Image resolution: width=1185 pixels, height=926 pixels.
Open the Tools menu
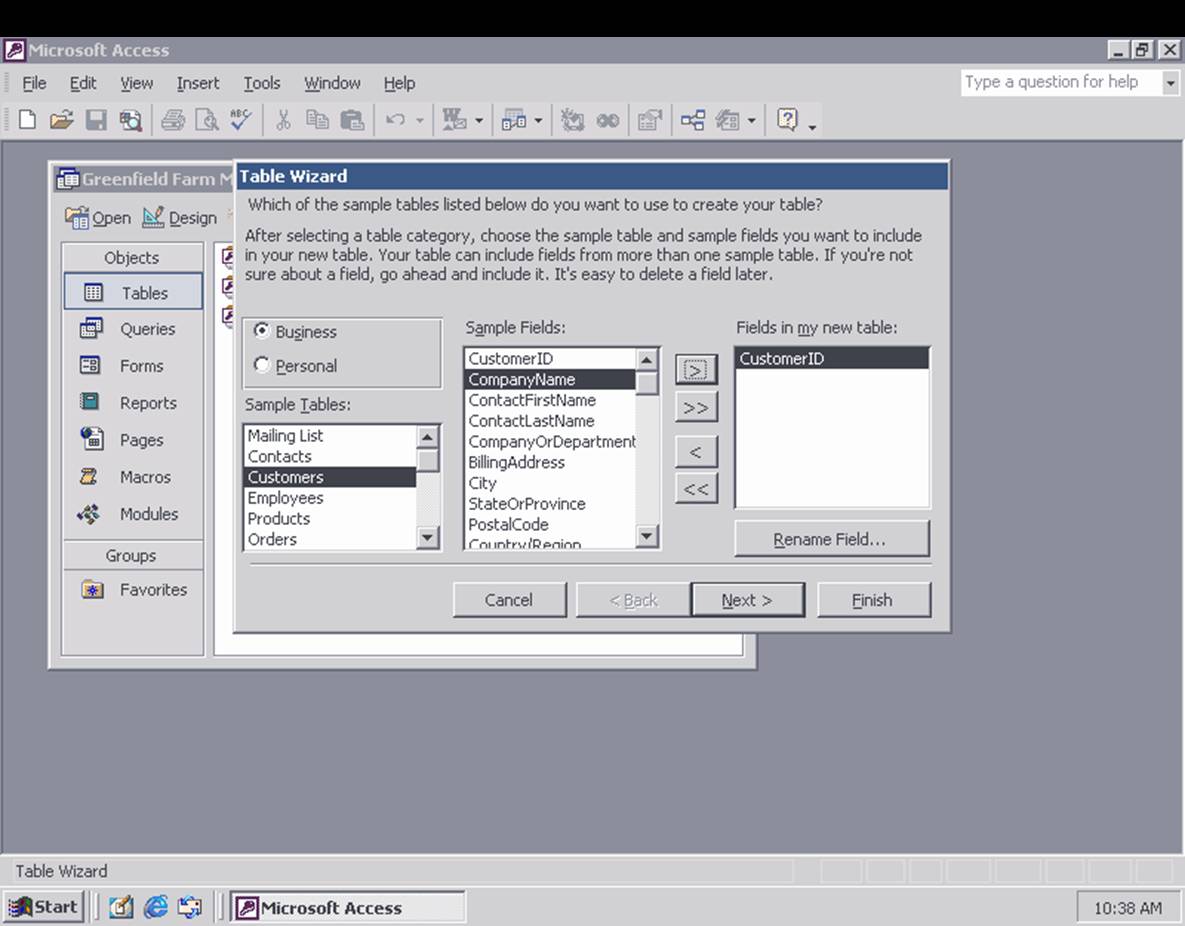(261, 83)
